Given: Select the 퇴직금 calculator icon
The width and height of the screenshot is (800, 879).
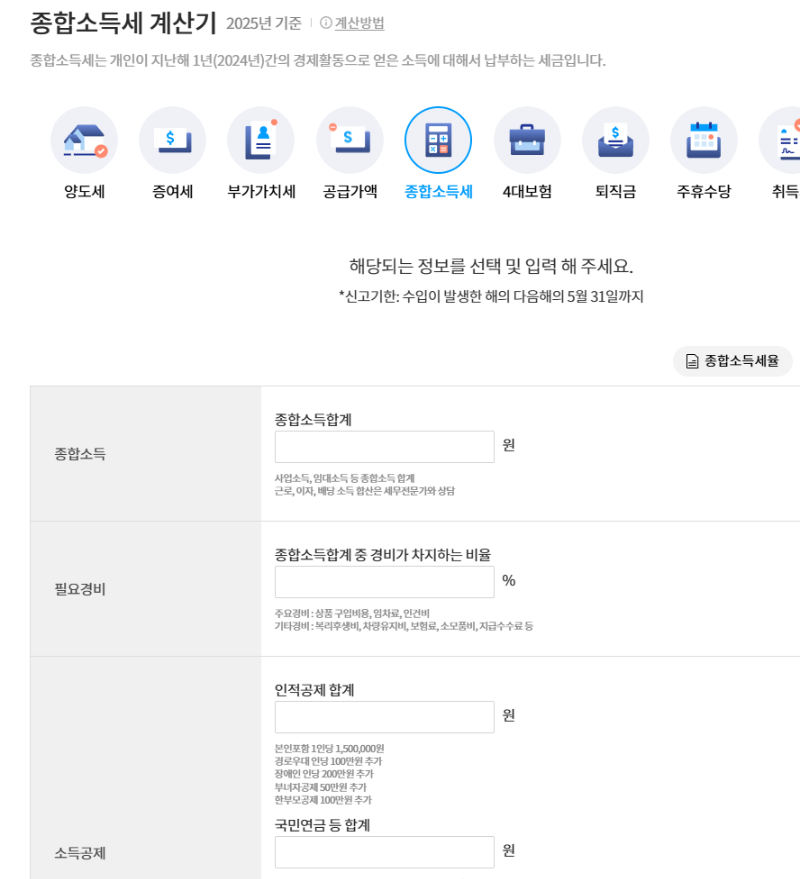Looking at the screenshot, I should click(x=615, y=140).
